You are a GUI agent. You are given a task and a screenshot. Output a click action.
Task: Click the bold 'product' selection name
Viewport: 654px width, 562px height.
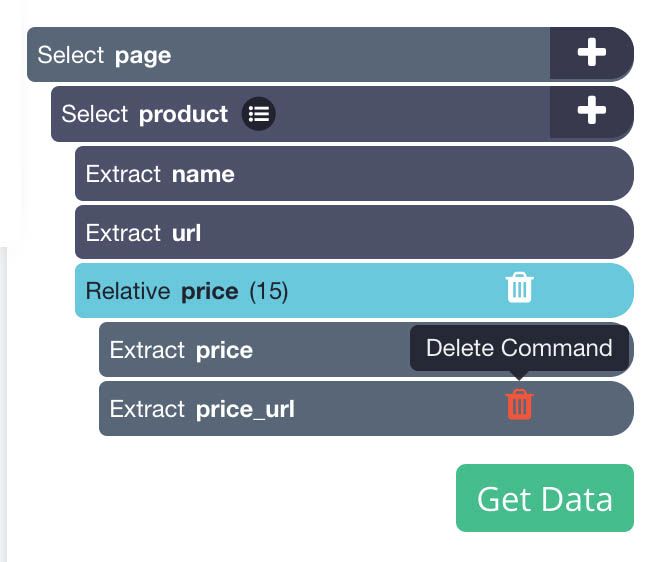184,115
